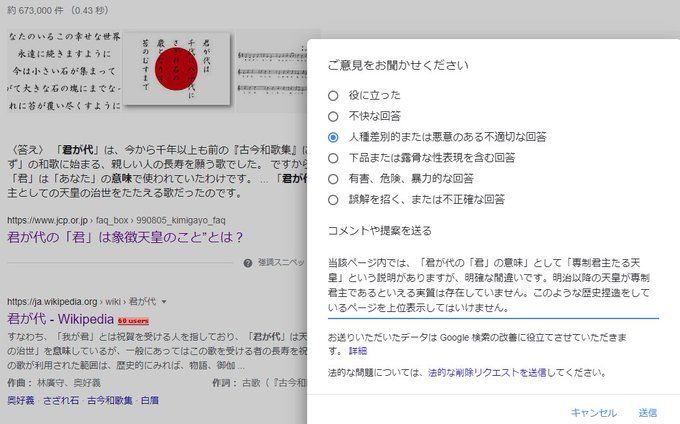This screenshot has width=680, height=424.
Task: Open the さざれ石 sitelink
Action: click(x=61, y=400)
